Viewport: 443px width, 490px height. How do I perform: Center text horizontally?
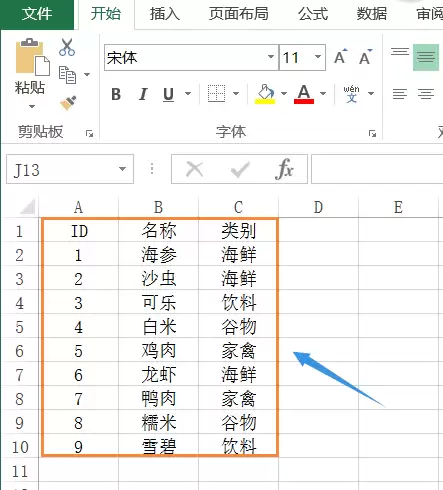point(426,94)
